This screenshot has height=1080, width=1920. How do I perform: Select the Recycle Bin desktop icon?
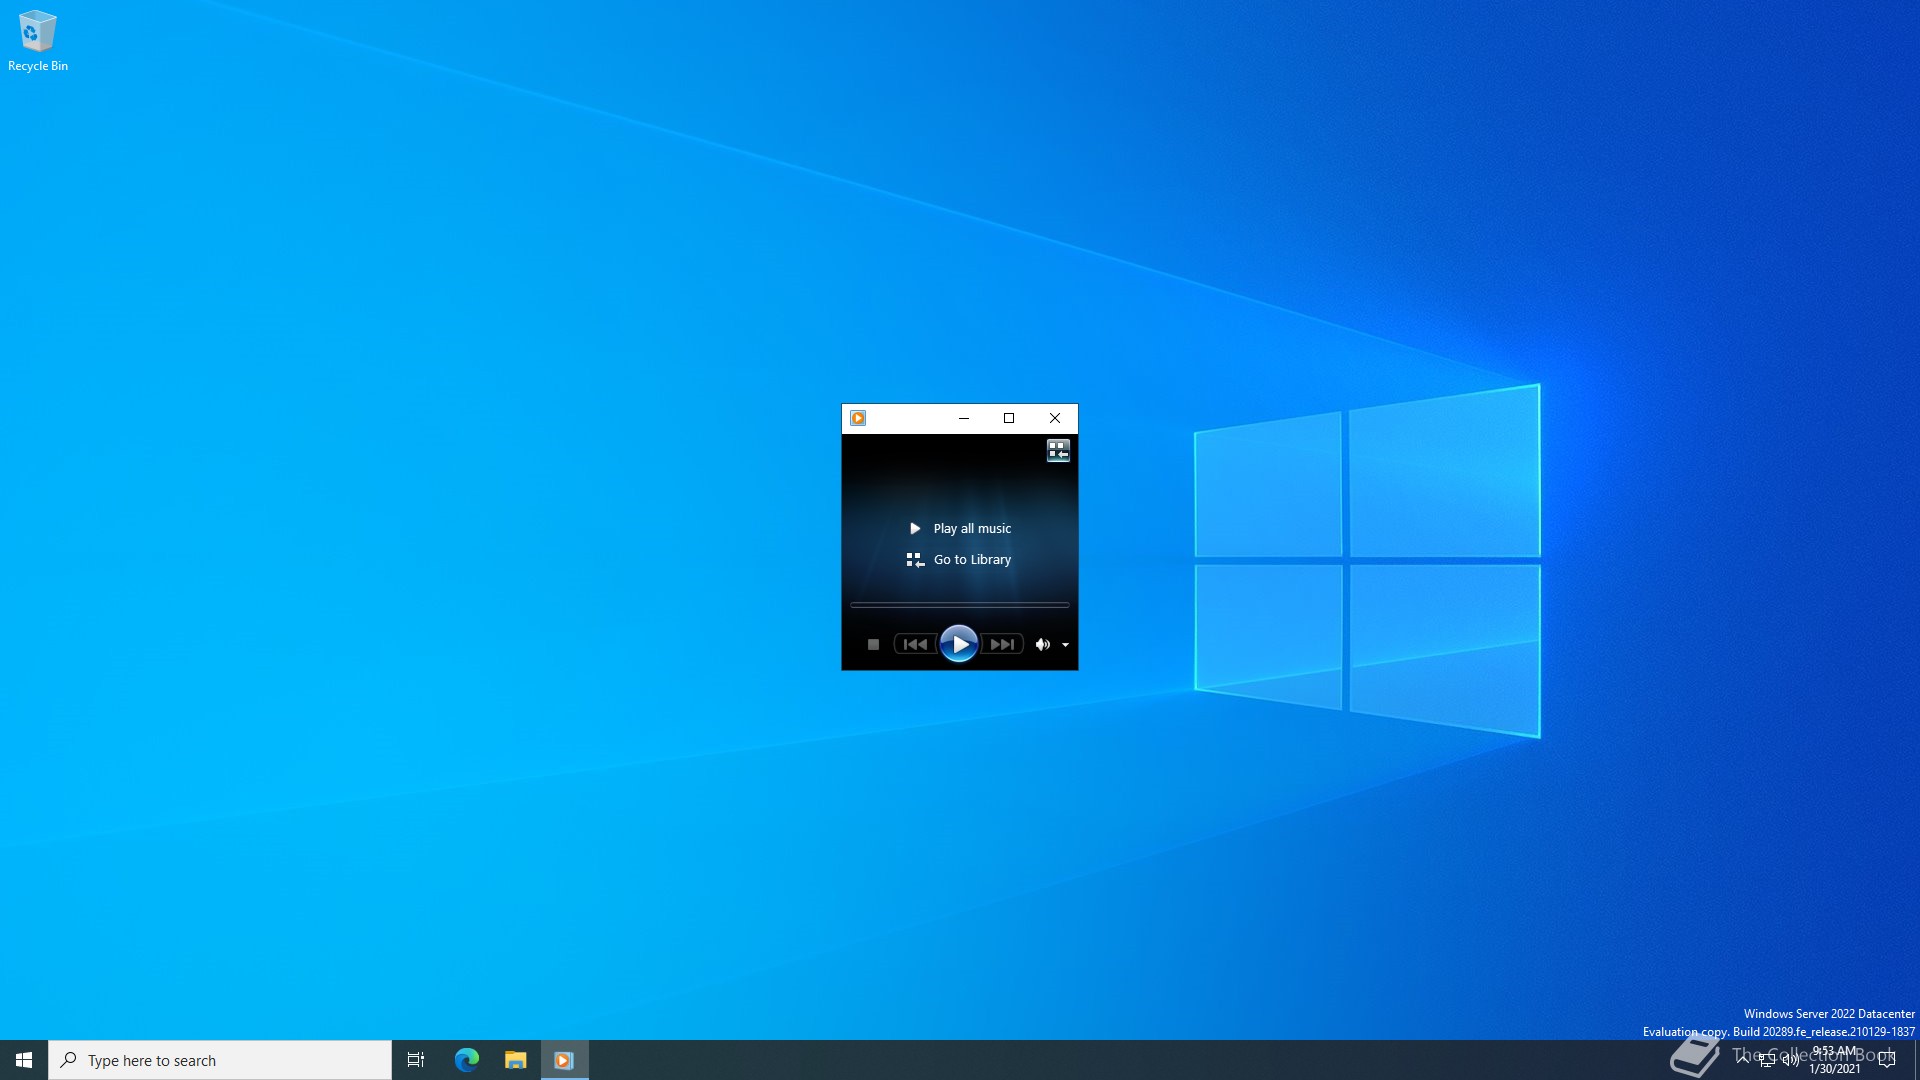(37, 40)
